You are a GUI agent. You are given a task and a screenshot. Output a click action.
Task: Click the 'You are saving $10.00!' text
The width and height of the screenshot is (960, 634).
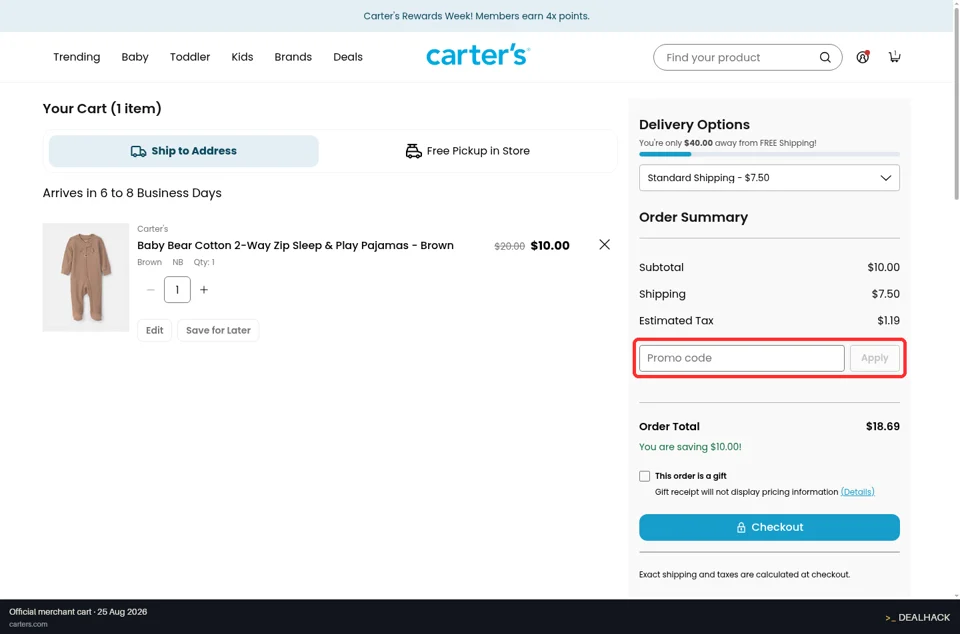coord(690,447)
